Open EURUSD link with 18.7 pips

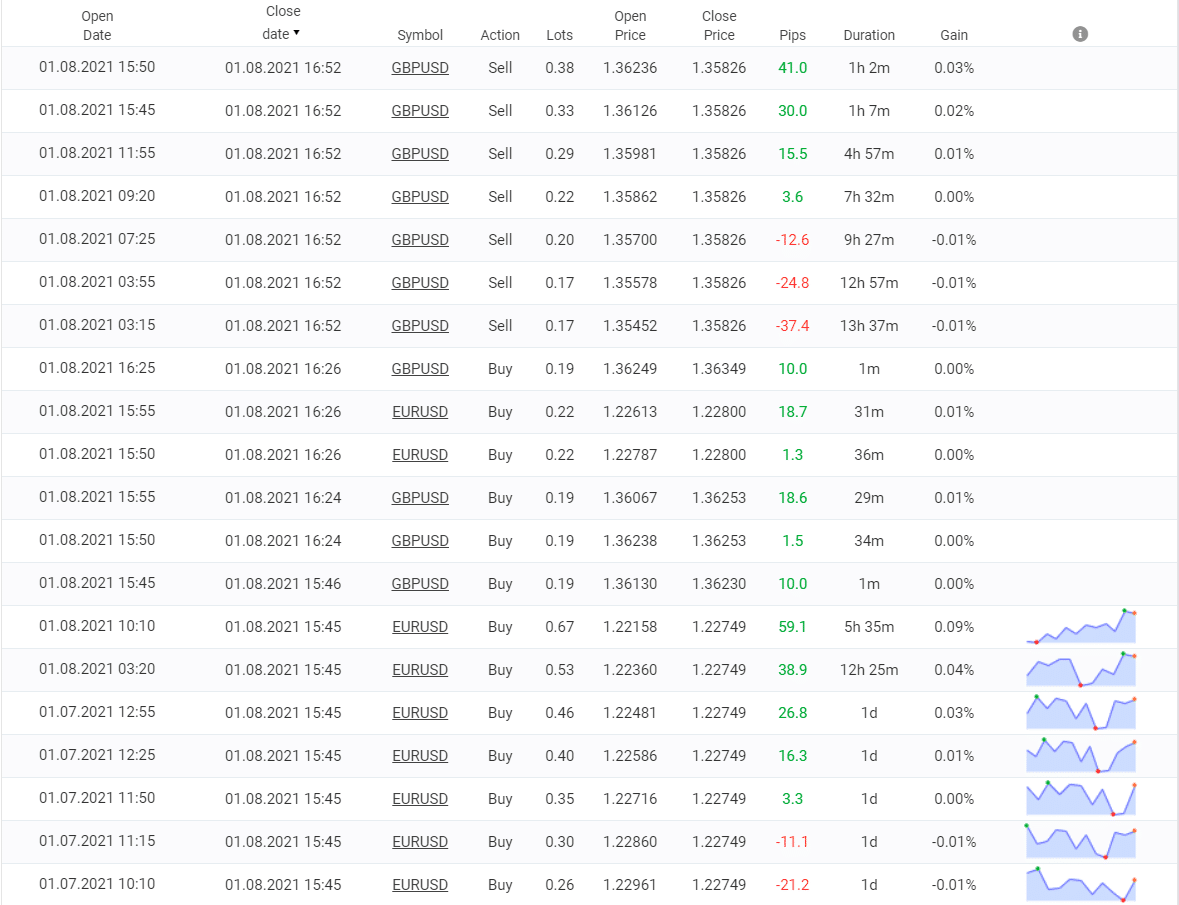[420, 412]
